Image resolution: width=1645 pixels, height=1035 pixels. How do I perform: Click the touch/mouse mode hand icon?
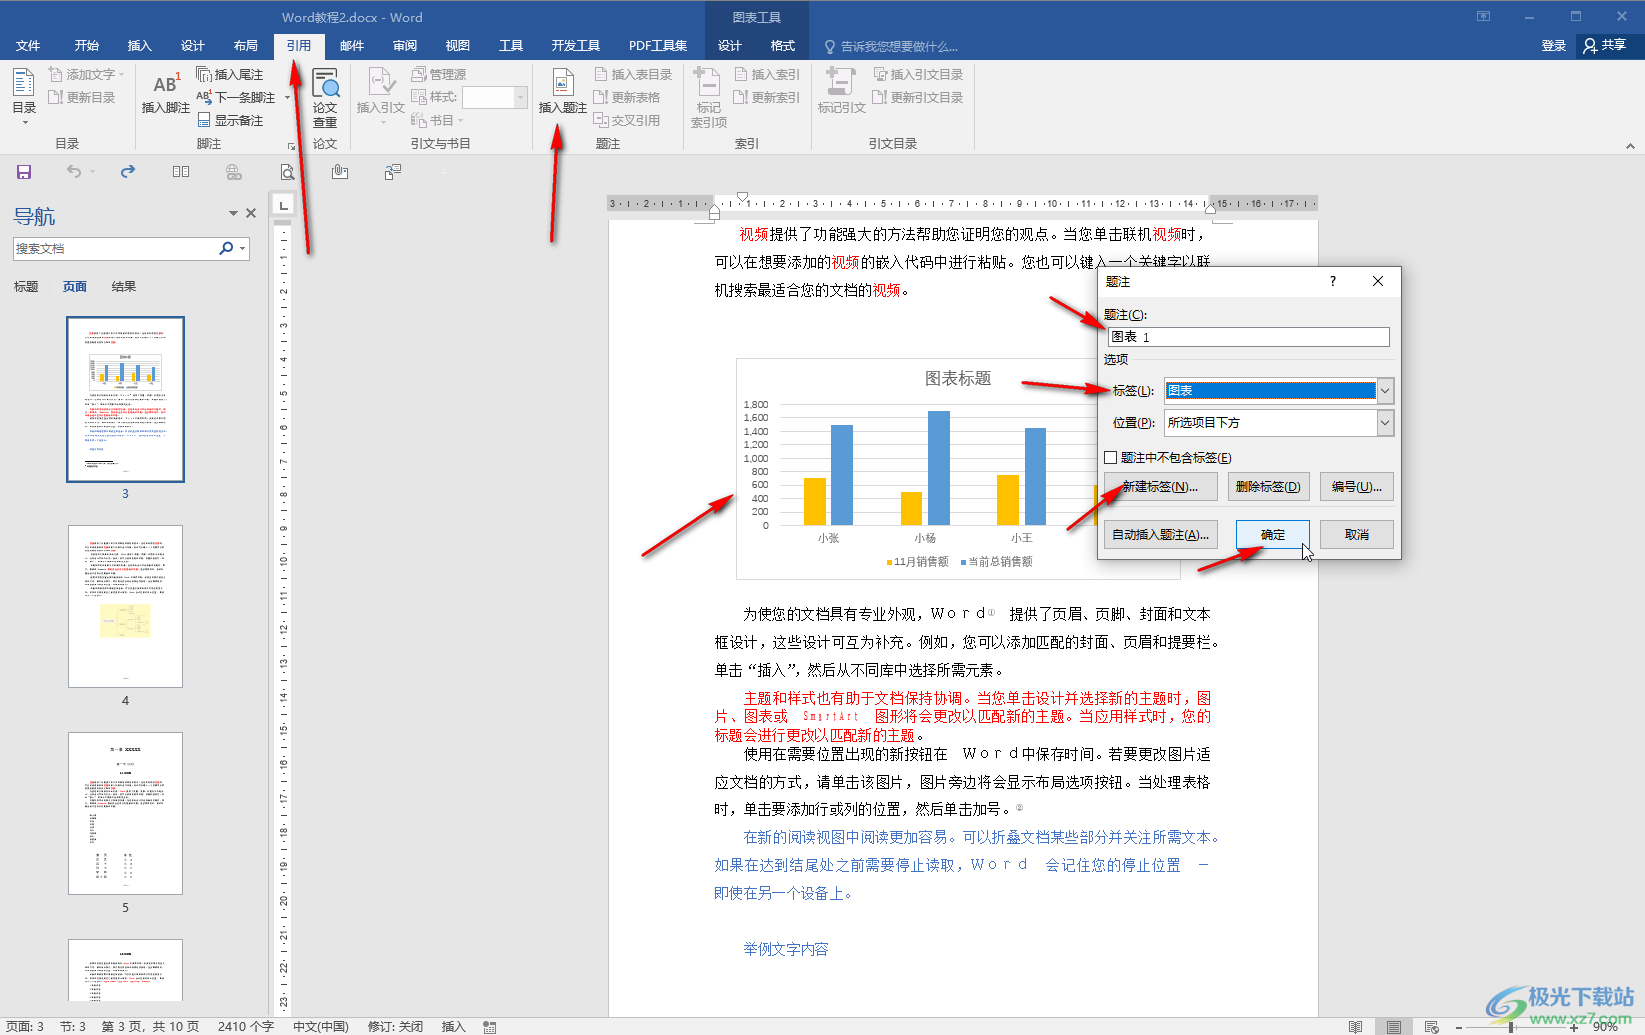340,172
